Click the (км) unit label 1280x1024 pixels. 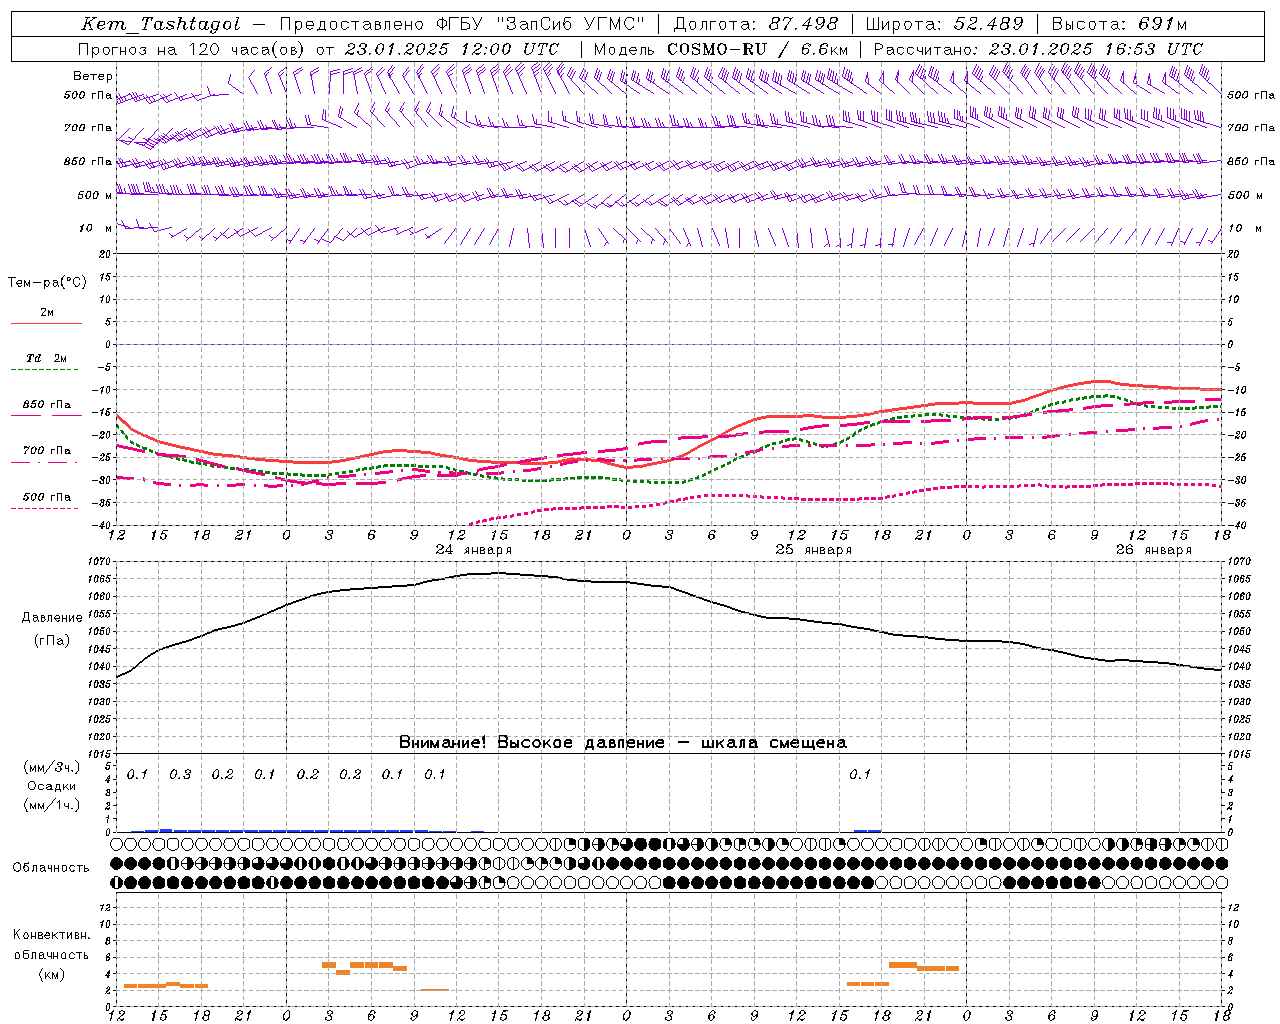point(51,973)
